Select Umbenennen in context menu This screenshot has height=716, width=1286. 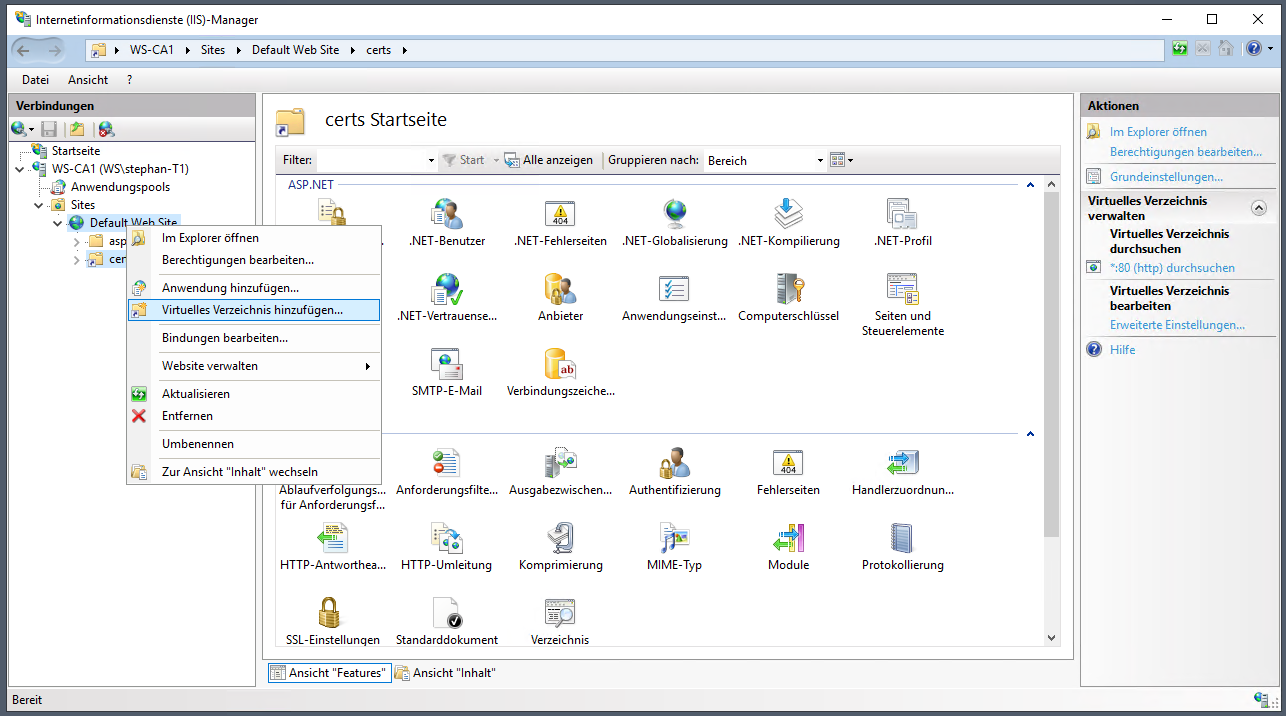pos(254,444)
